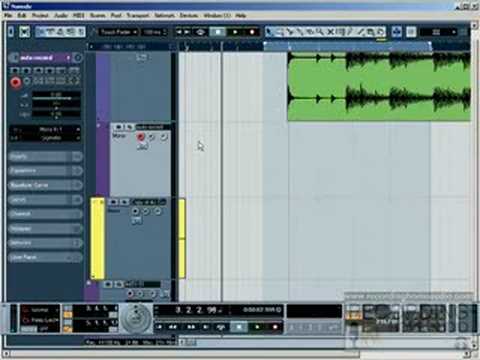This screenshot has height=360, width=480.
Task: Click the toolbar Record button
Action: click(x=252, y=32)
